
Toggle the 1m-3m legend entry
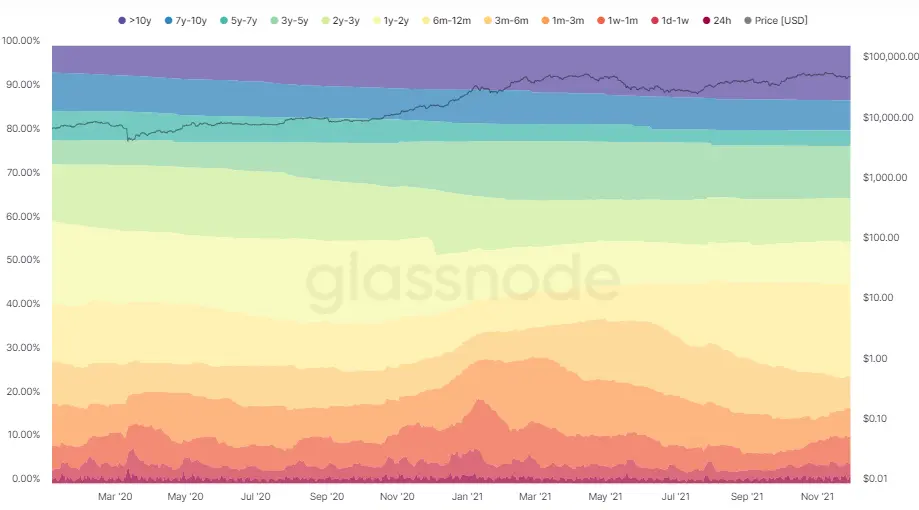click(563, 21)
